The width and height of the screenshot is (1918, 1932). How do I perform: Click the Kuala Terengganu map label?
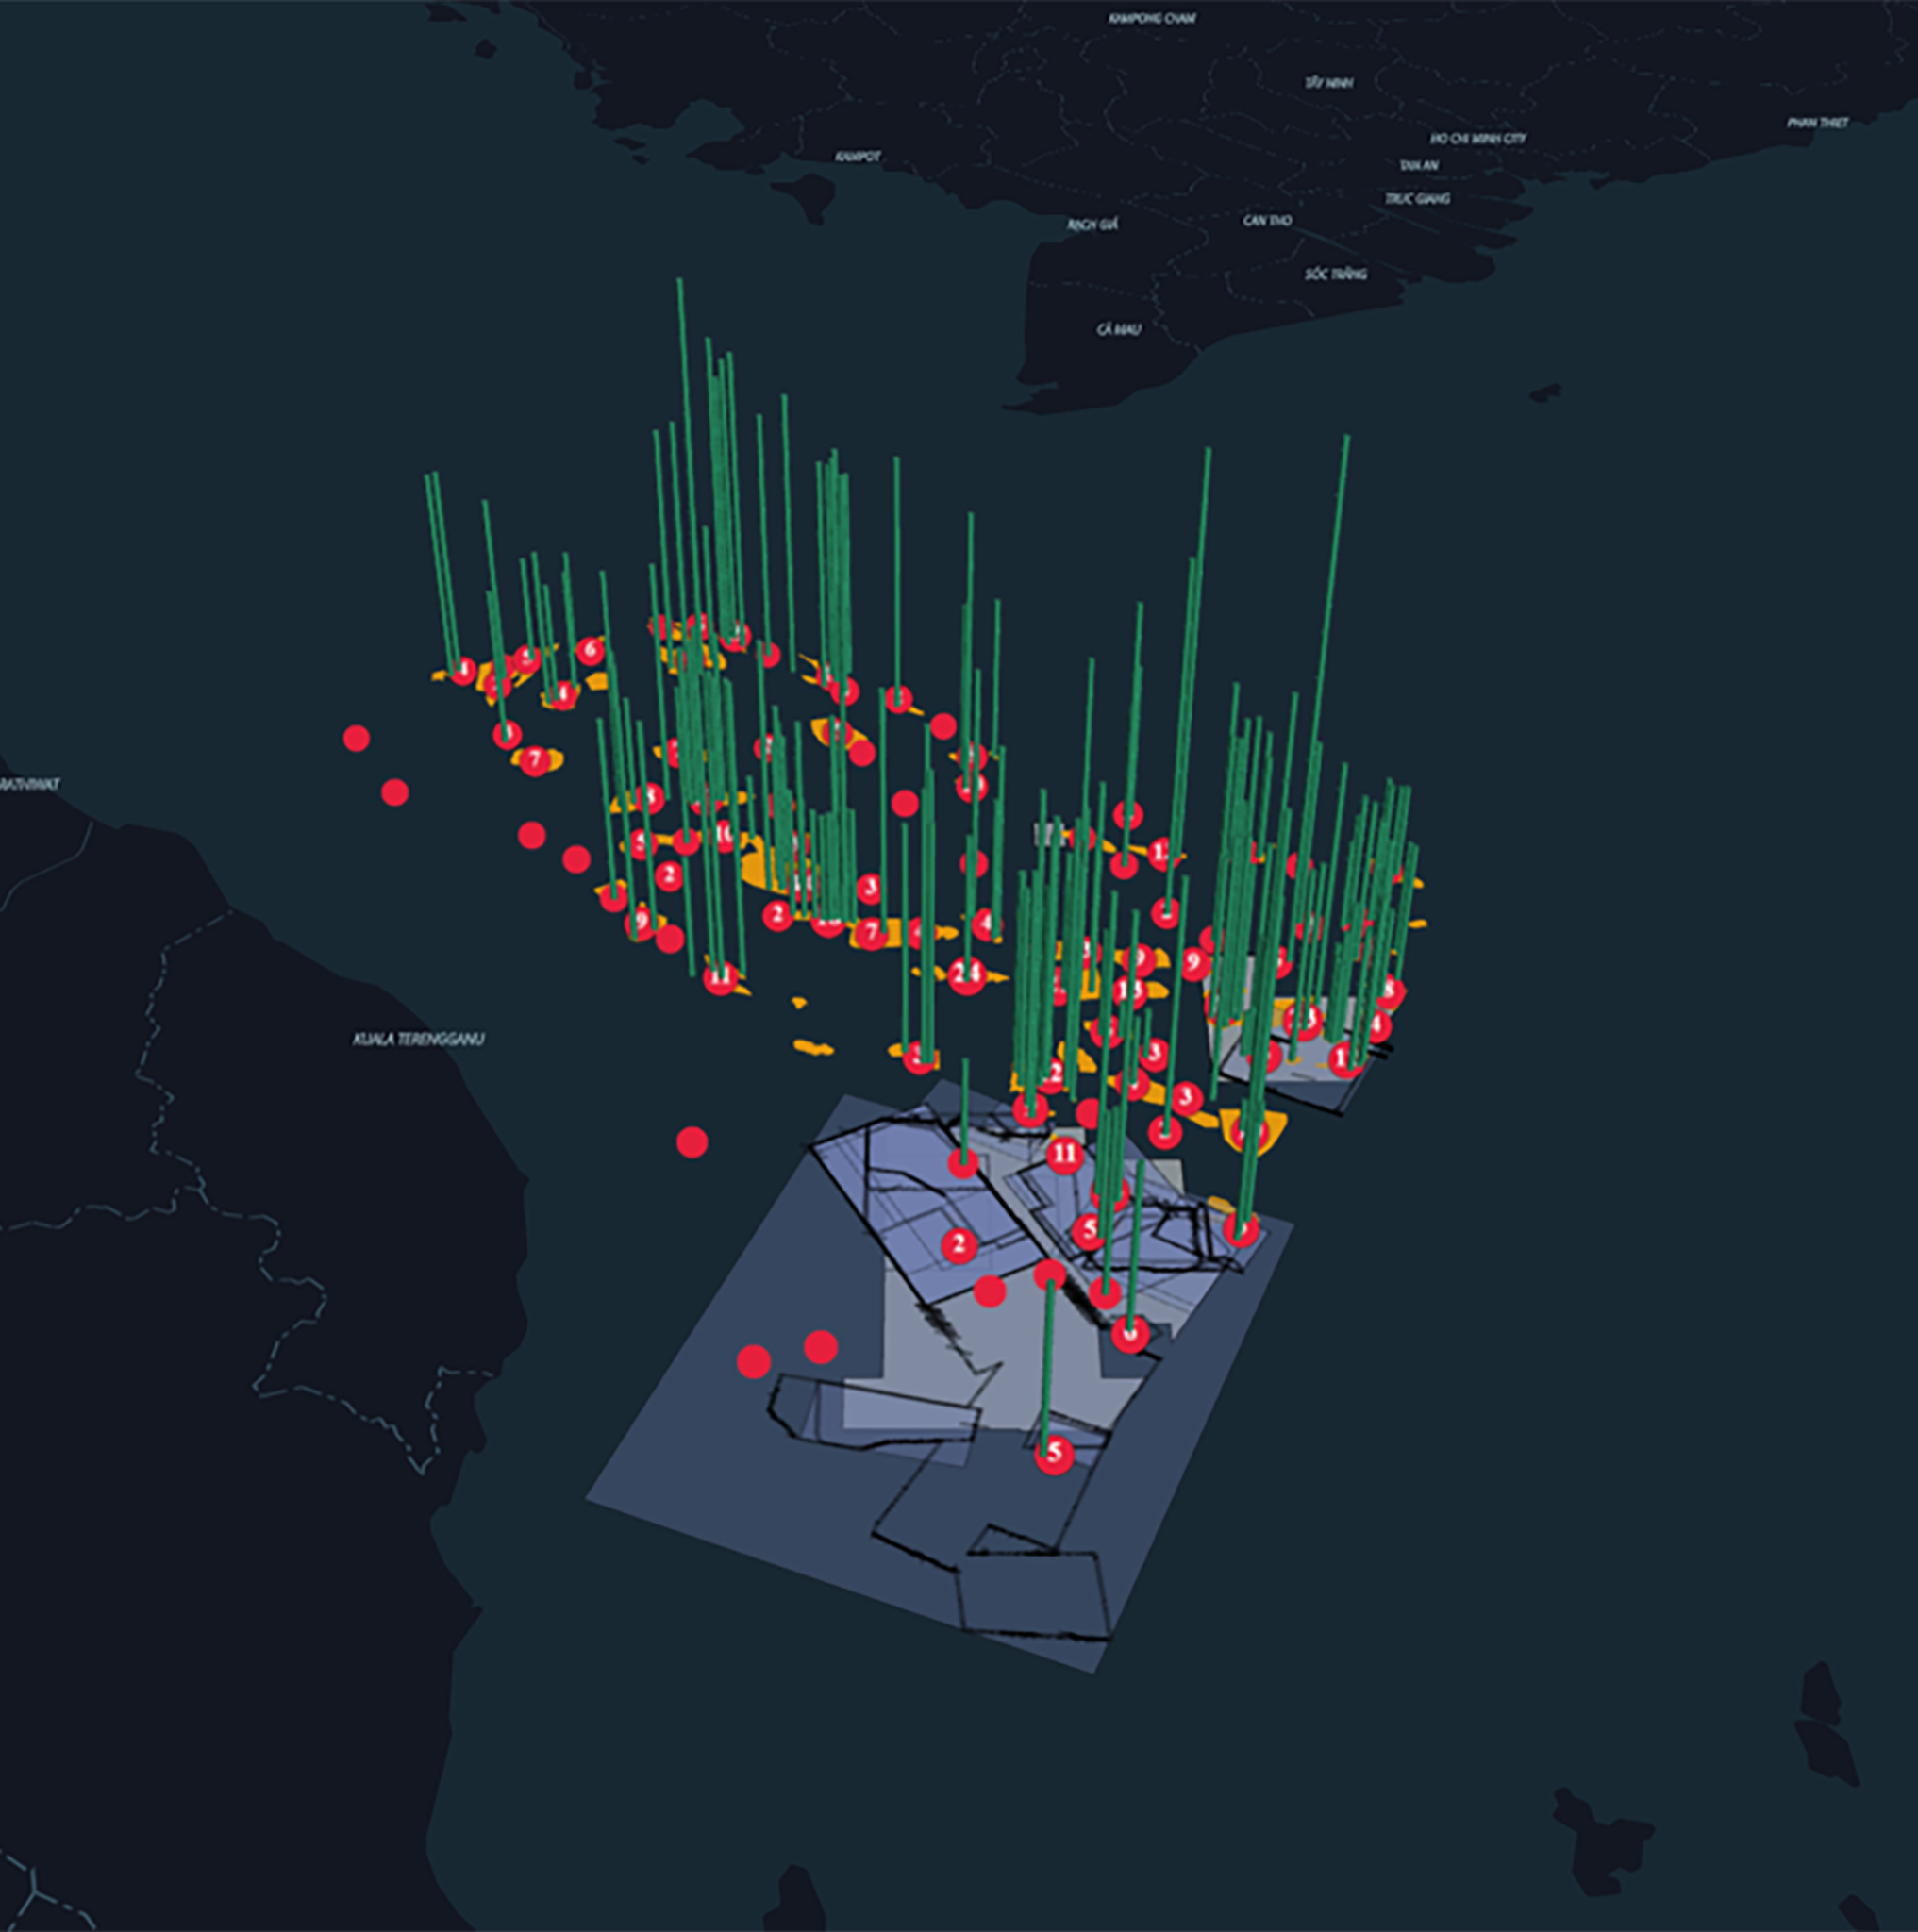tap(418, 1039)
